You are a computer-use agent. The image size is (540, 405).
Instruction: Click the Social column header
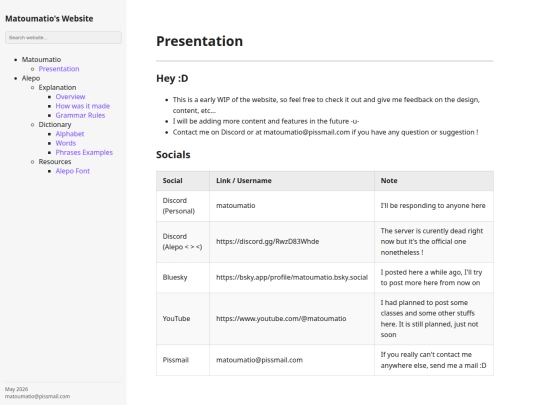pos(183,181)
